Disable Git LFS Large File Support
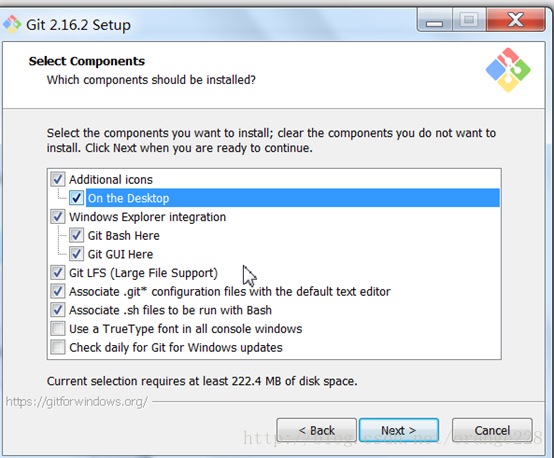Screen dimensions: 554x458 pyautogui.click(x=58, y=272)
